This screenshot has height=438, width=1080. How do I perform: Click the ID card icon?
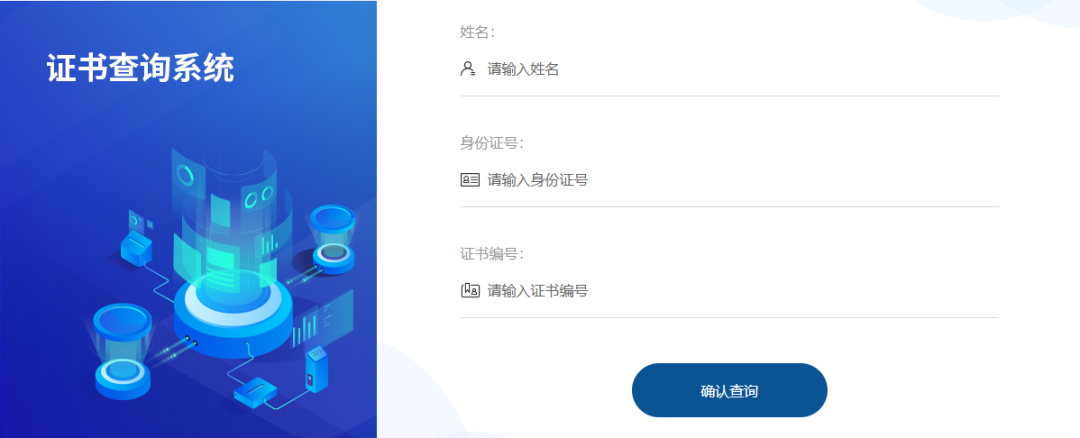point(470,180)
